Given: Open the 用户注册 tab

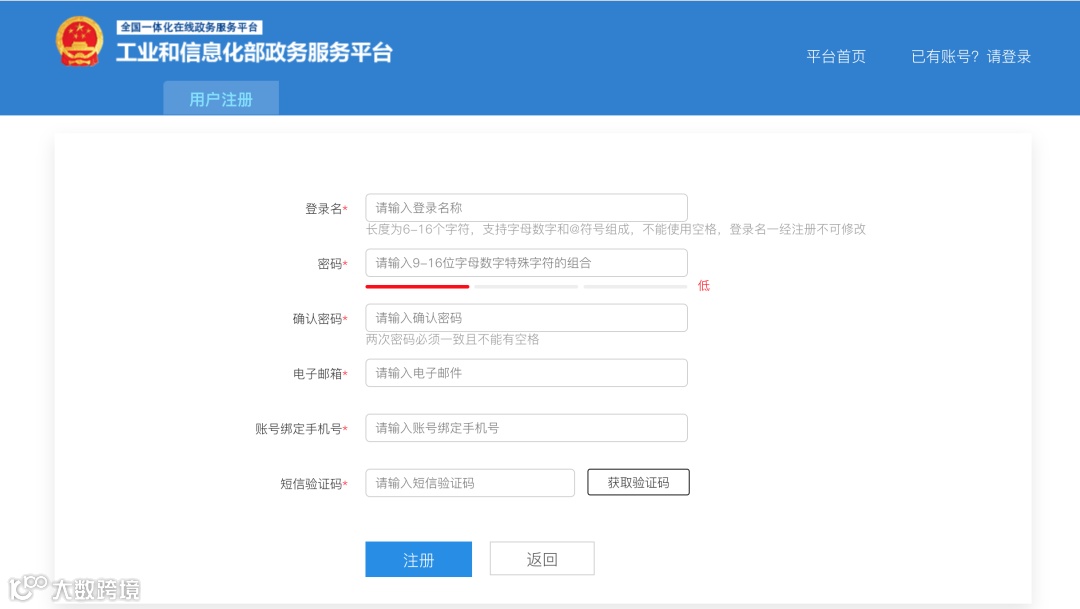Looking at the screenshot, I should [221, 99].
